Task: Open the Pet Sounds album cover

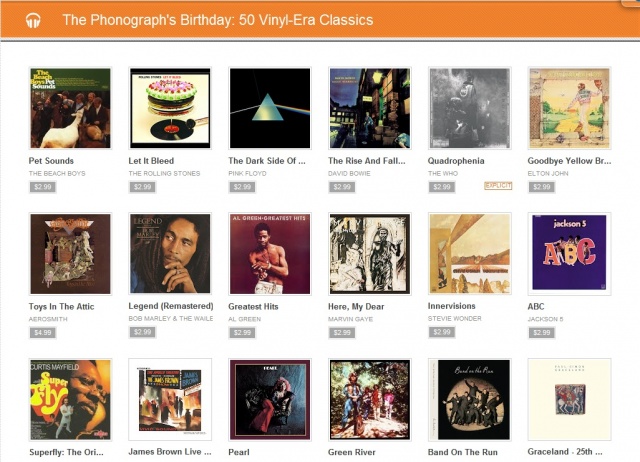Action: pyautogui.click(x=70, y=108)
